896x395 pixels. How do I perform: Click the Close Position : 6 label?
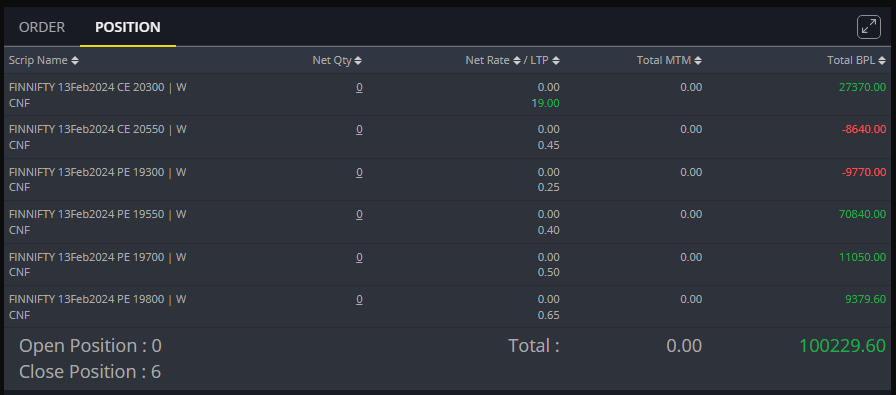coord(90,372)
